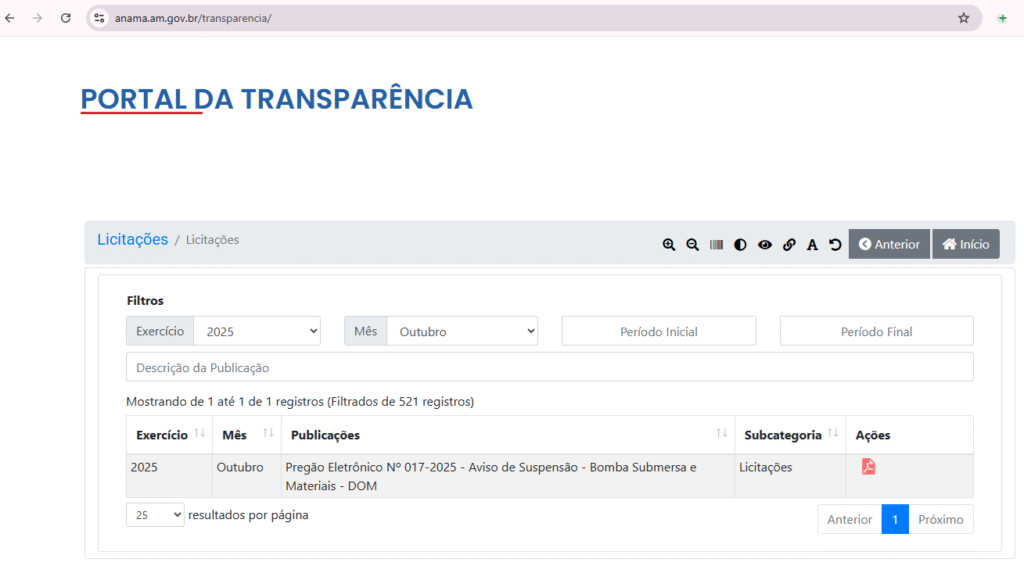Click the Descrição da Publicação search field
The height and width of the screenshot is (566, 1024).
[x=549, y=367]
